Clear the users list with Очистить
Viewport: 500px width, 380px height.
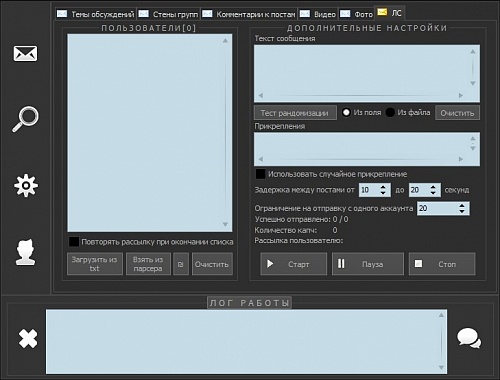coord(212,264)
